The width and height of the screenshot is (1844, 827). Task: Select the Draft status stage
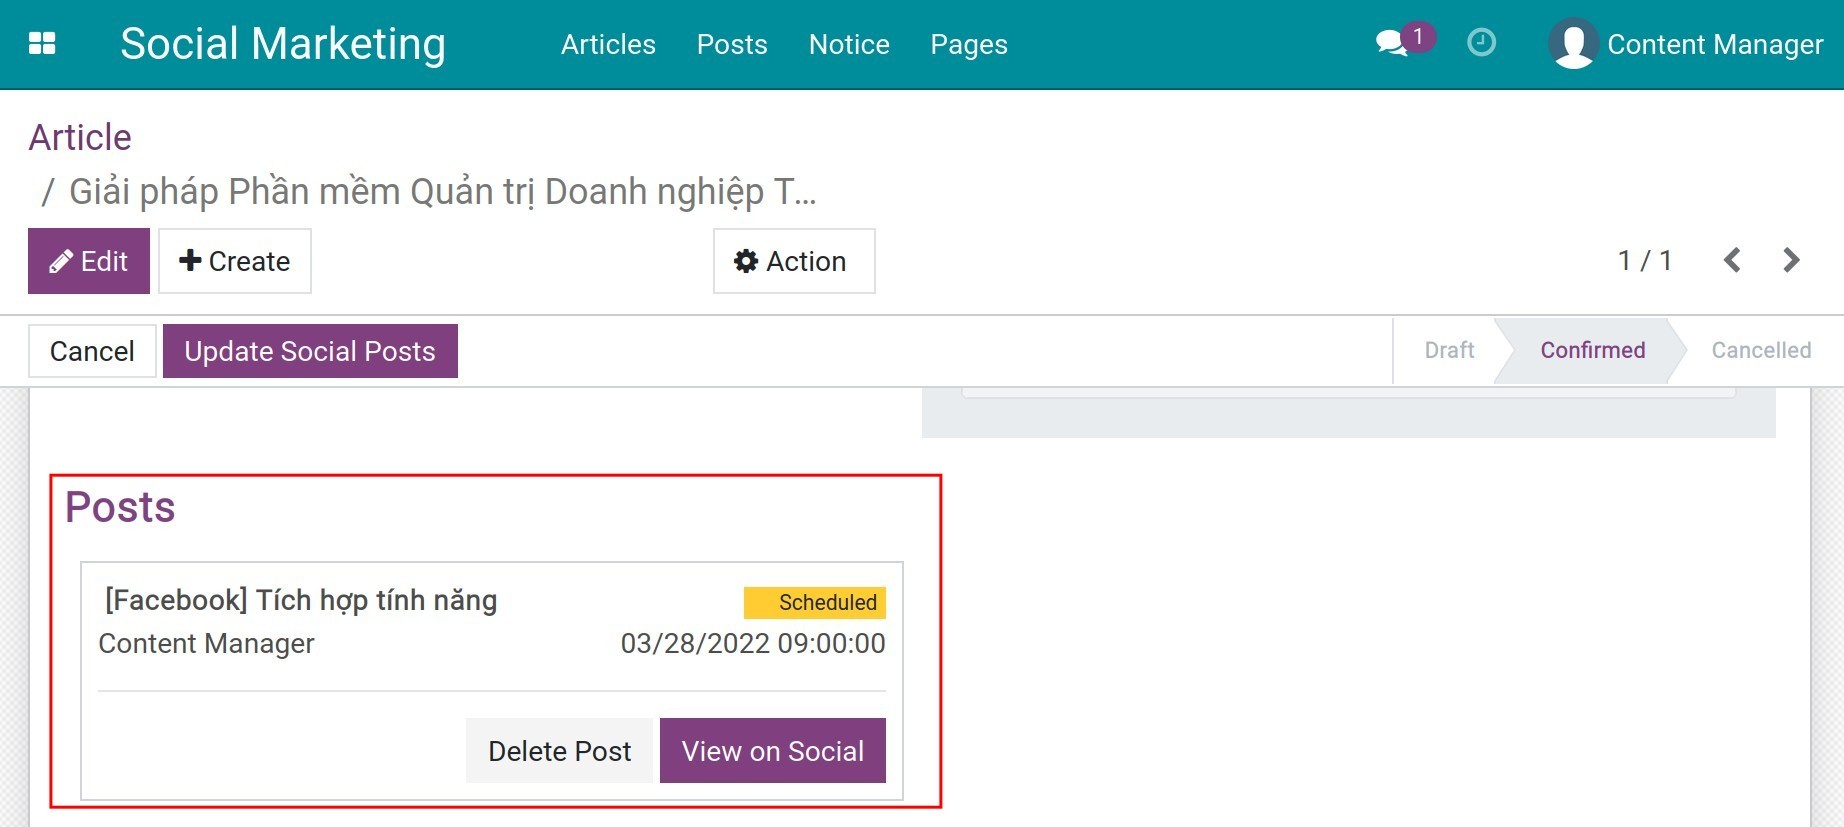pos(1448,350)
